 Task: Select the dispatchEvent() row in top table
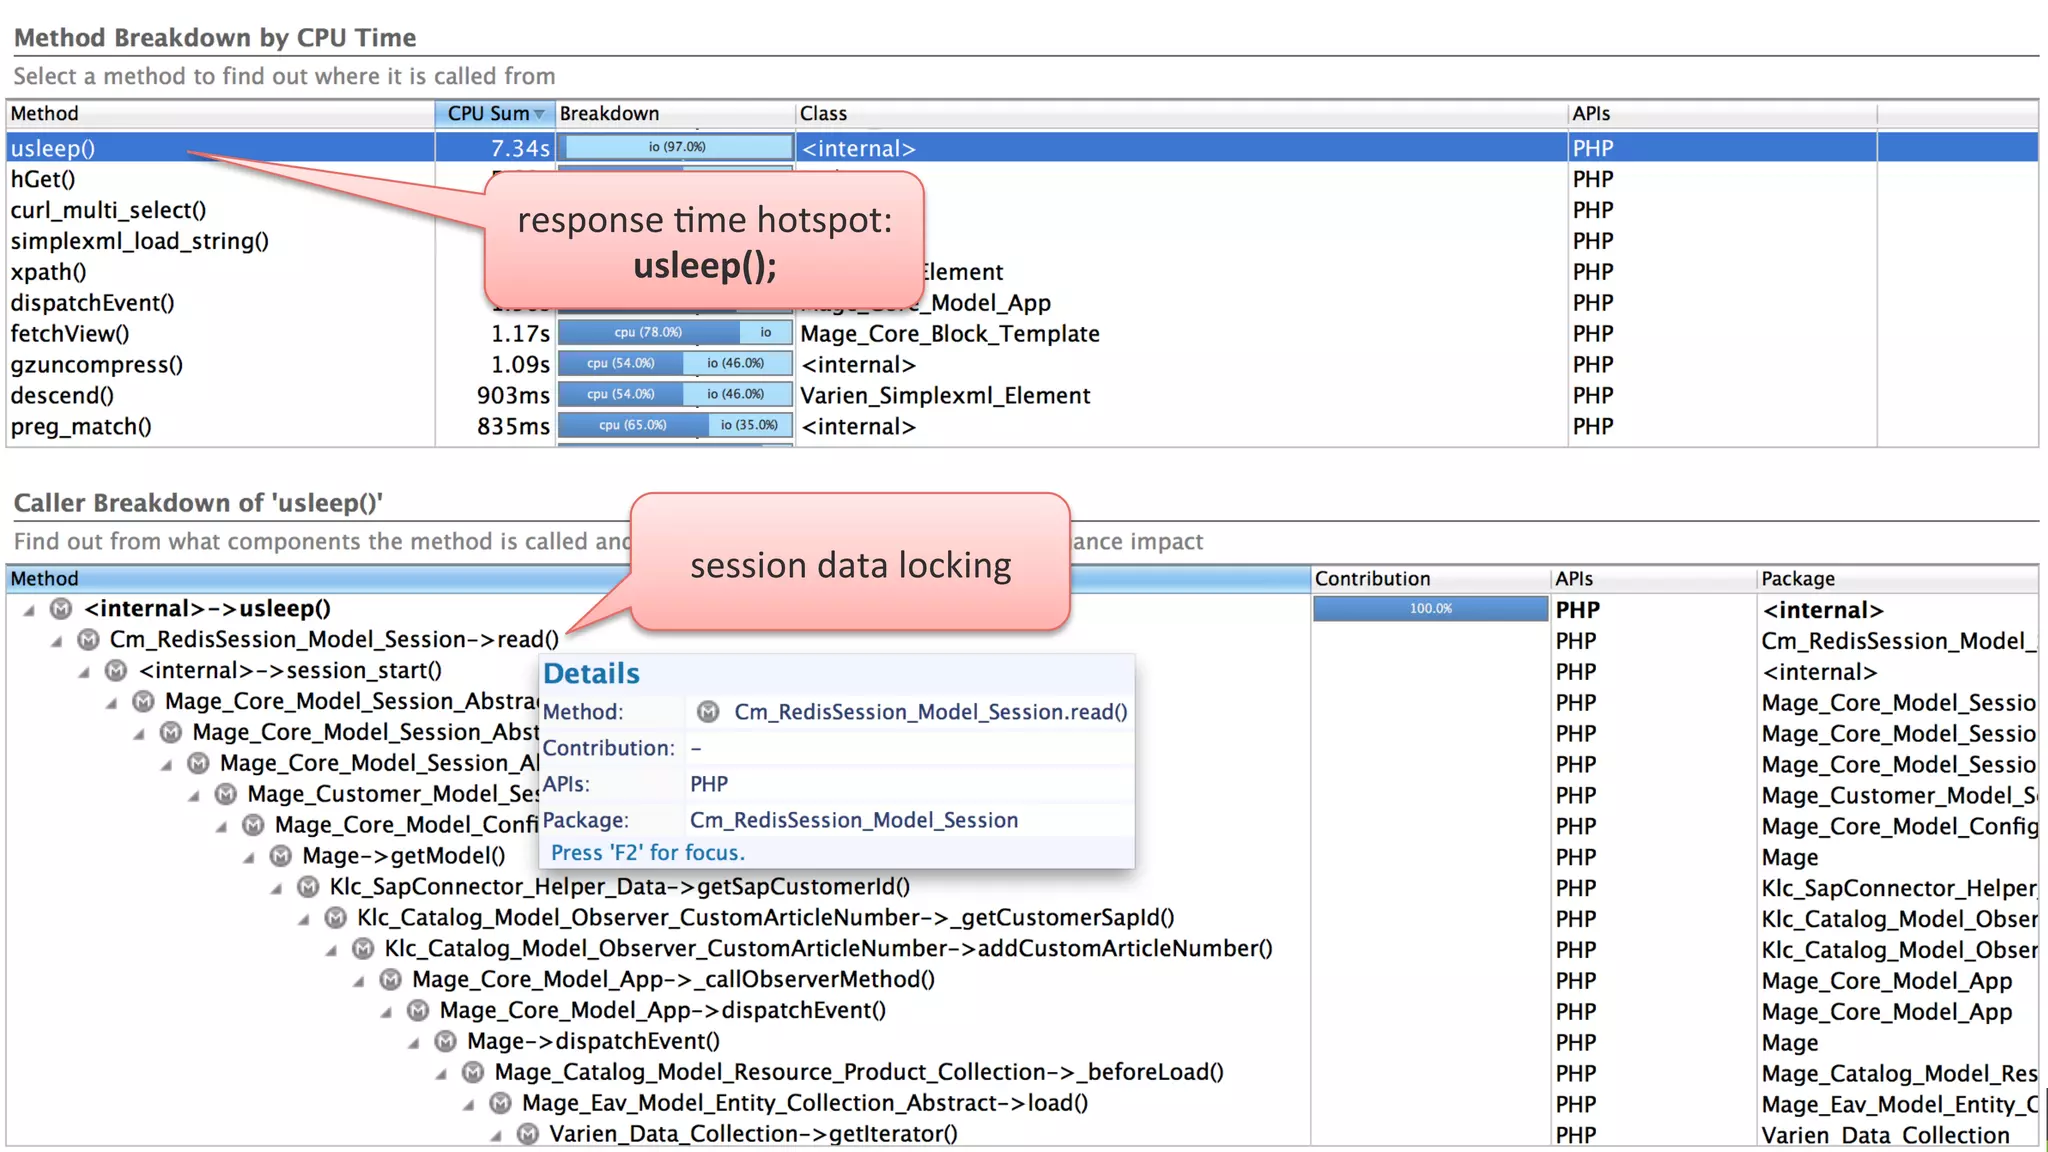click(x=1022, y=303)
